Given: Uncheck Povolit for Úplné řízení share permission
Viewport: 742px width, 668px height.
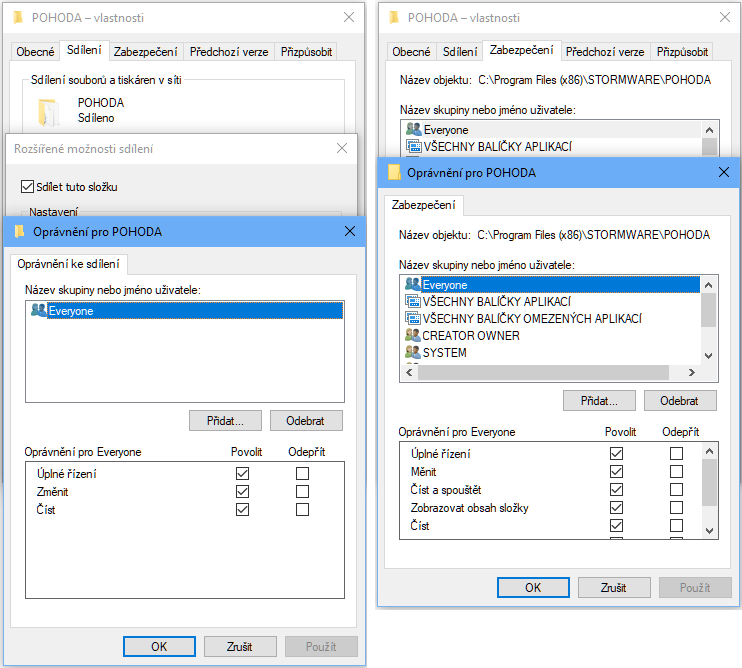Looking at the screenshot, I should pyautogui.click(x=242, y=474).
